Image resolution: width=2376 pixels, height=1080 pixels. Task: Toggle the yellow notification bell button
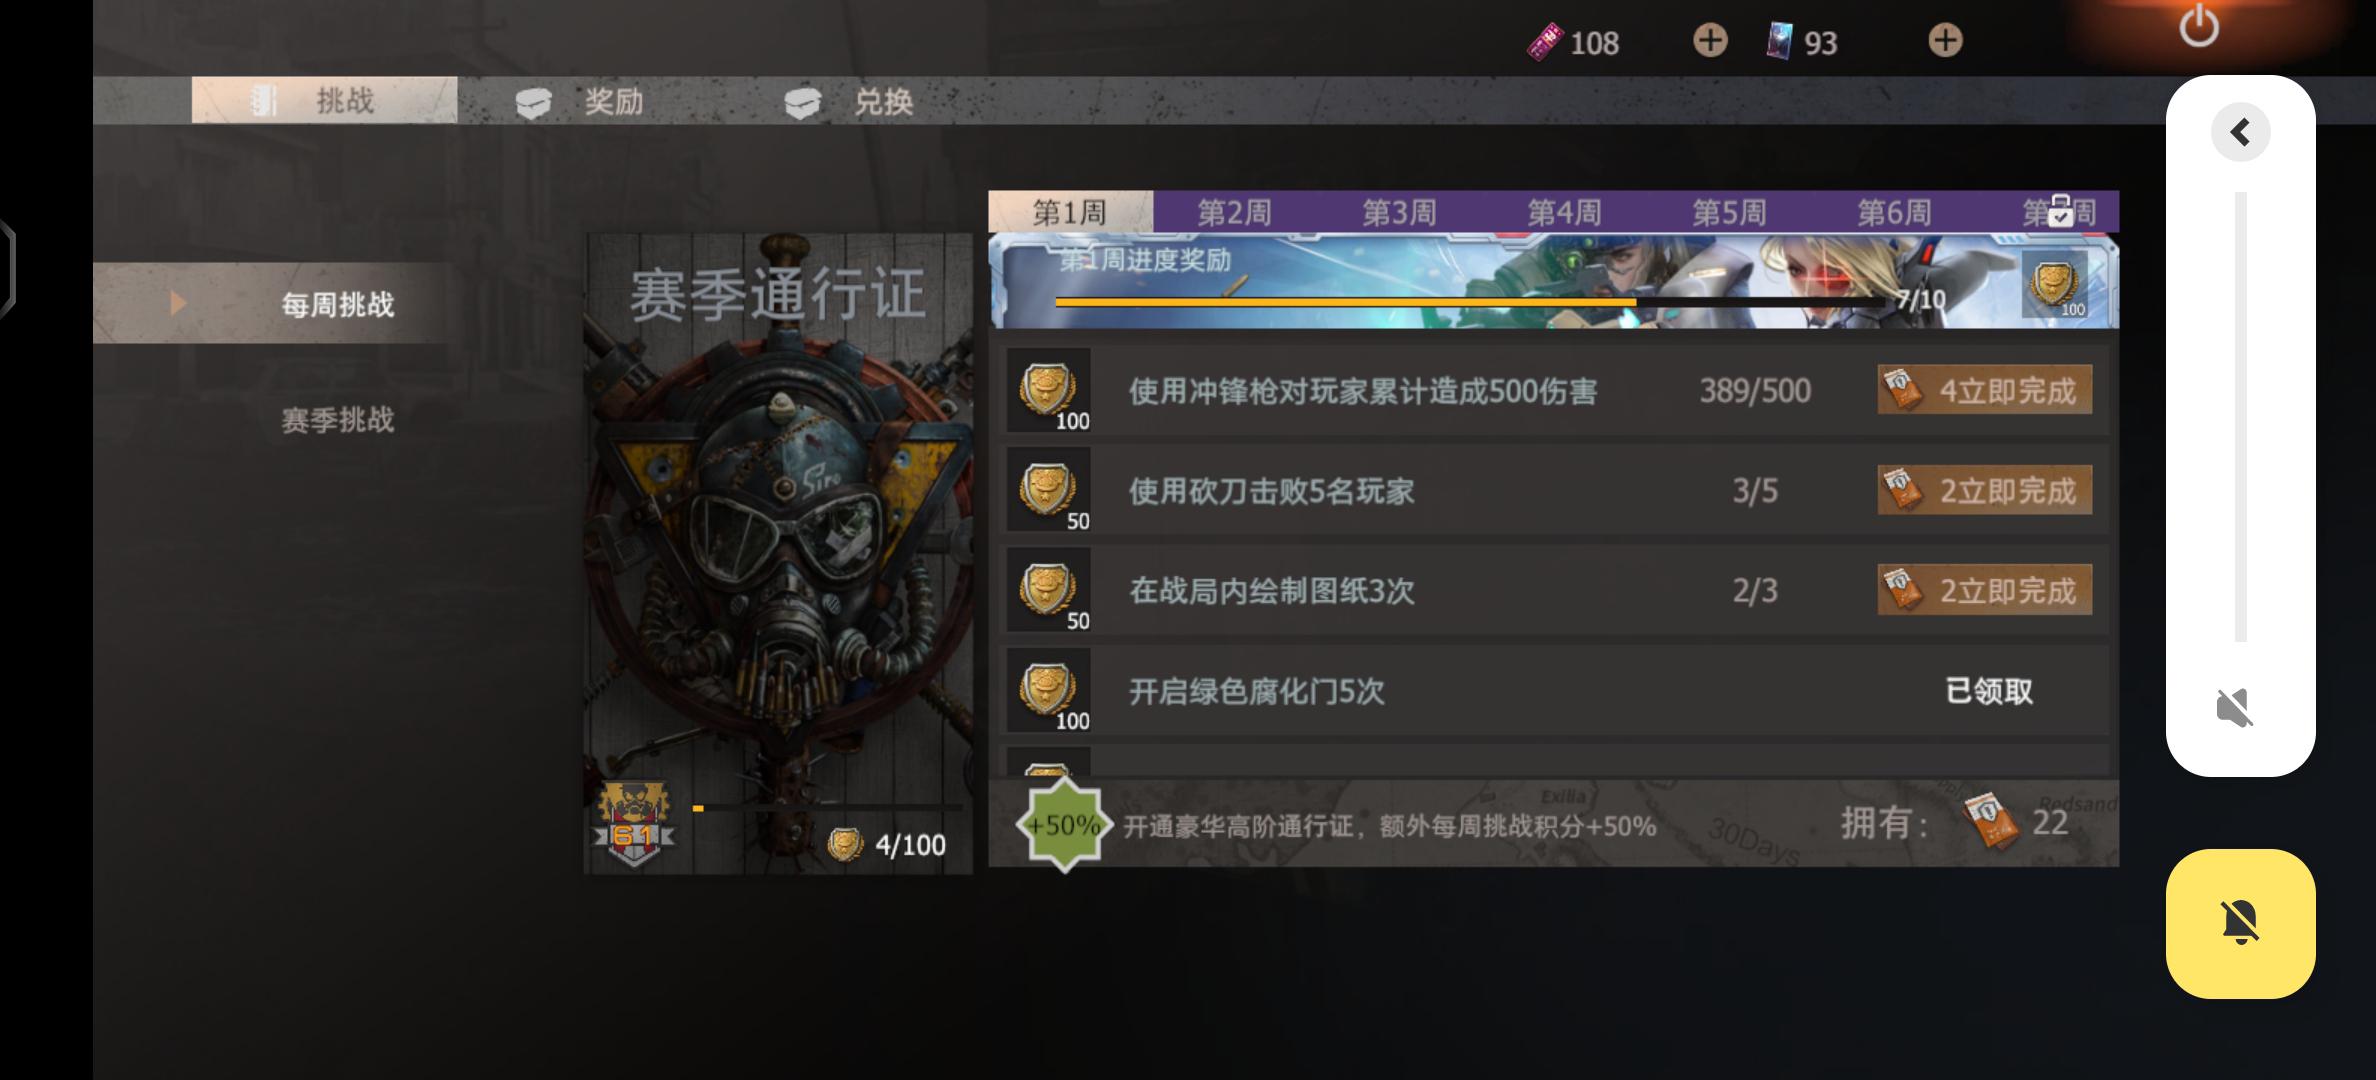click(x=2240, y=923)
